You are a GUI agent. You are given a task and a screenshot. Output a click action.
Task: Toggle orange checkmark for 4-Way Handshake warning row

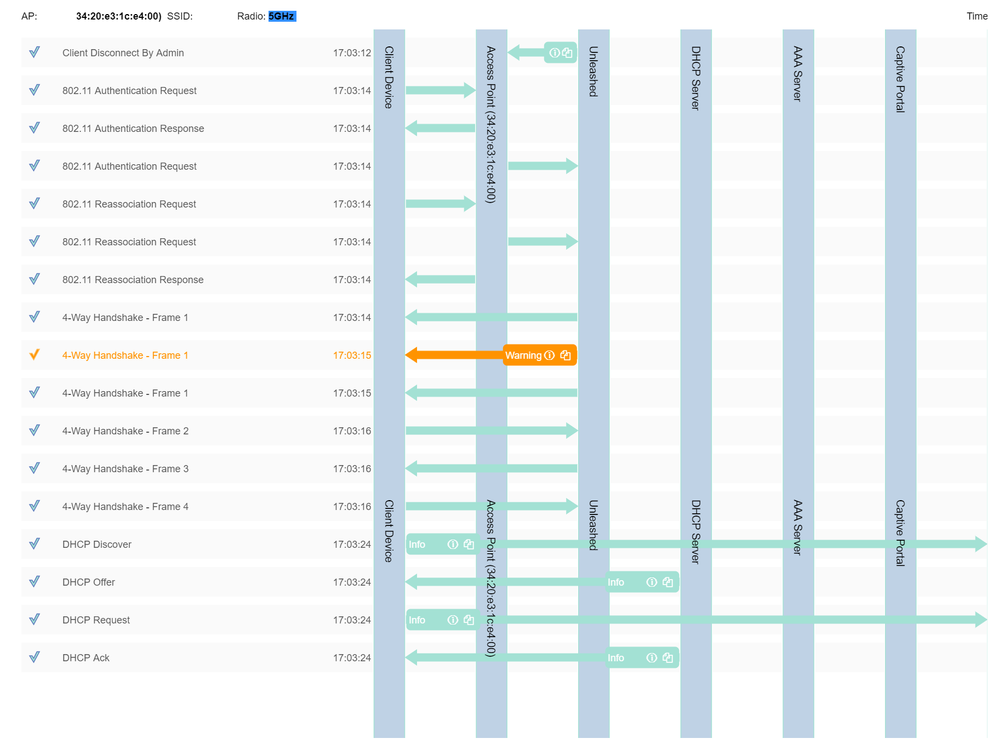(34, 356)
